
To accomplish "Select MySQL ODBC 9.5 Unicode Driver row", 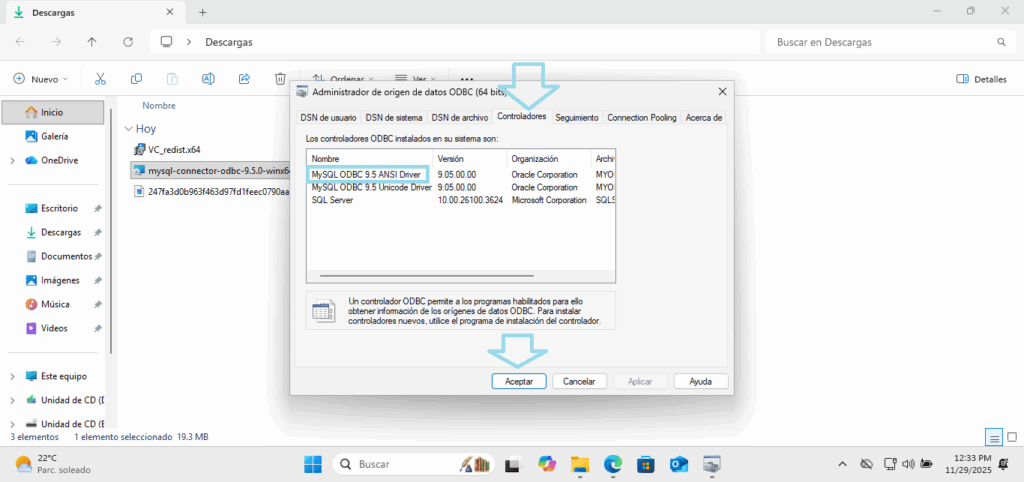I will click(461, 187).
